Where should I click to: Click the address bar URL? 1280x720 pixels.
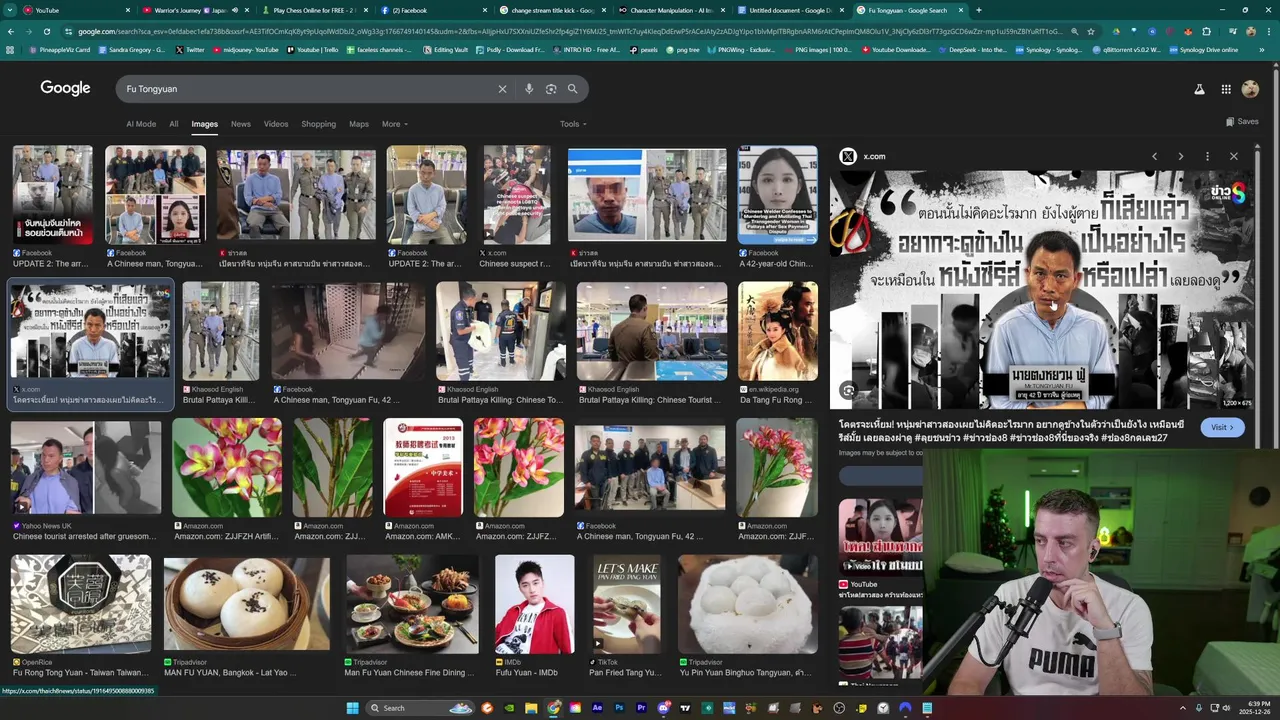click(x=570, y=31)
